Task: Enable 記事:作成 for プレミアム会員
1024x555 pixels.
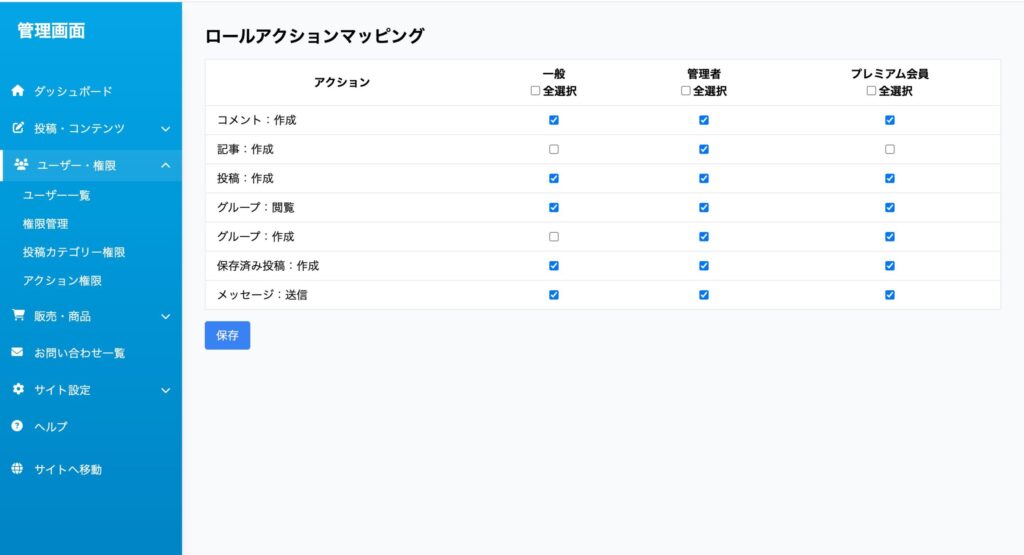Action: 889,150
